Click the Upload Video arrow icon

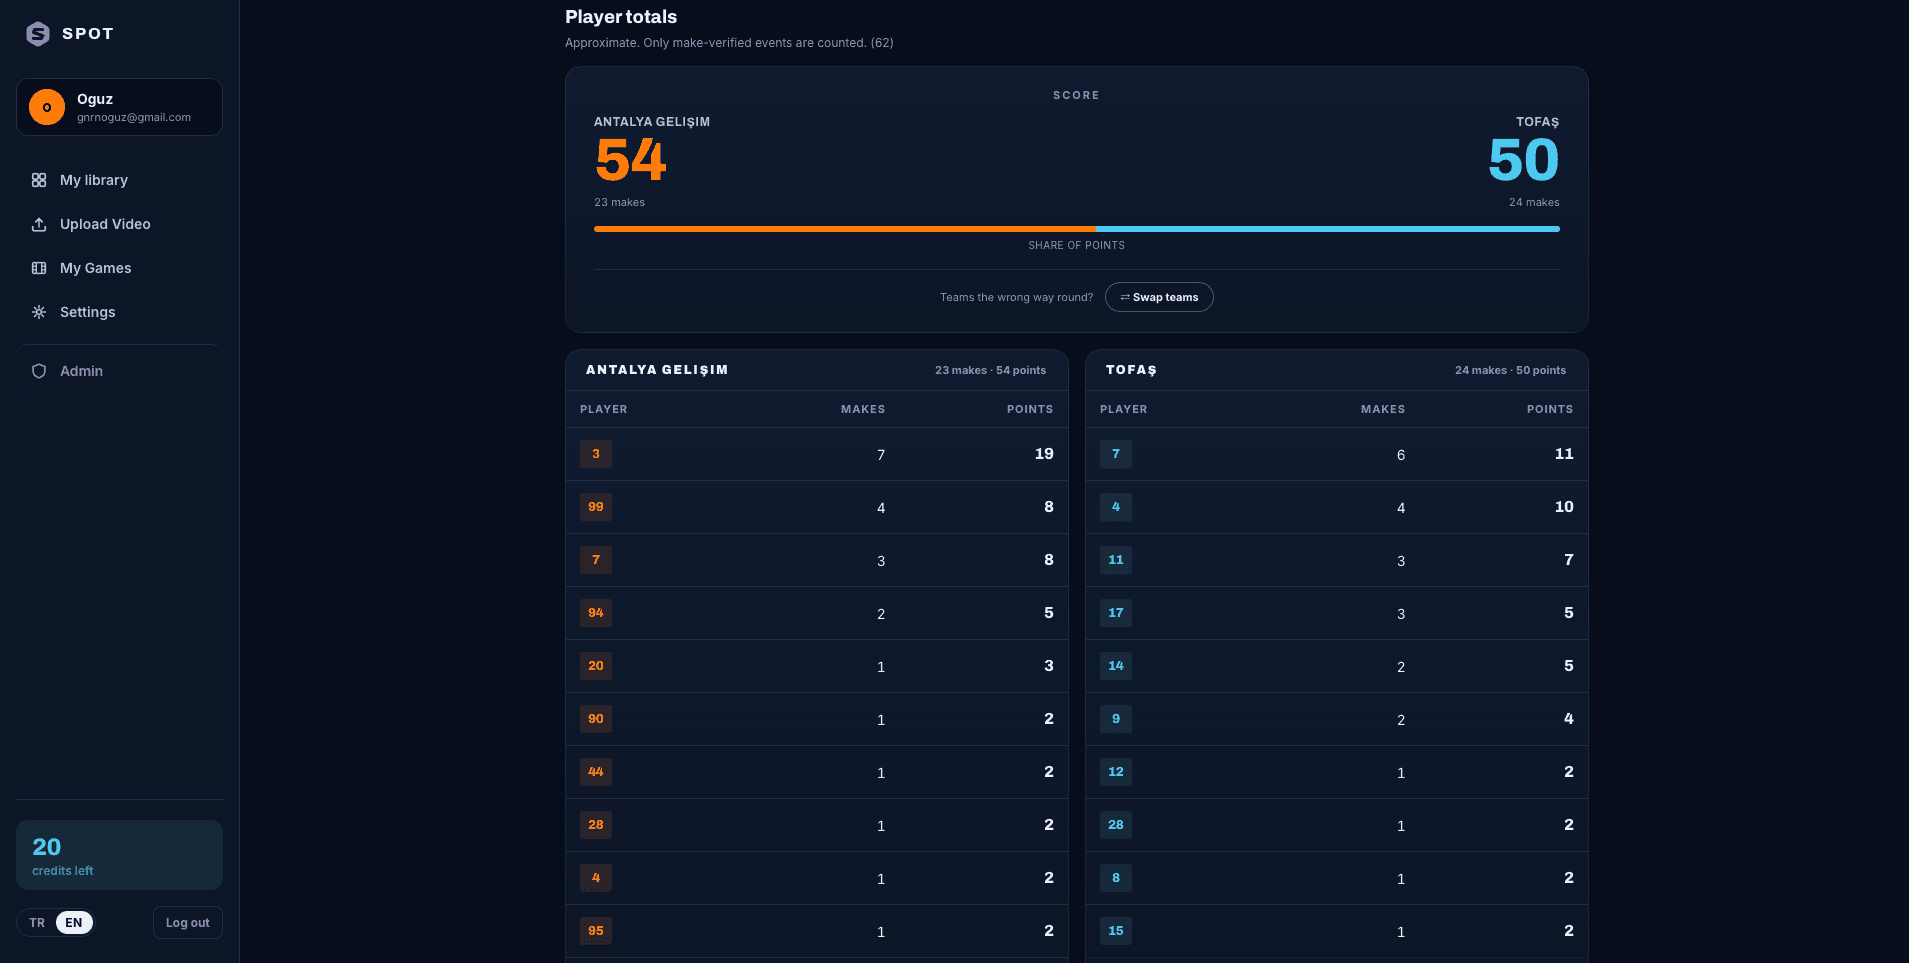pos(39,224)
